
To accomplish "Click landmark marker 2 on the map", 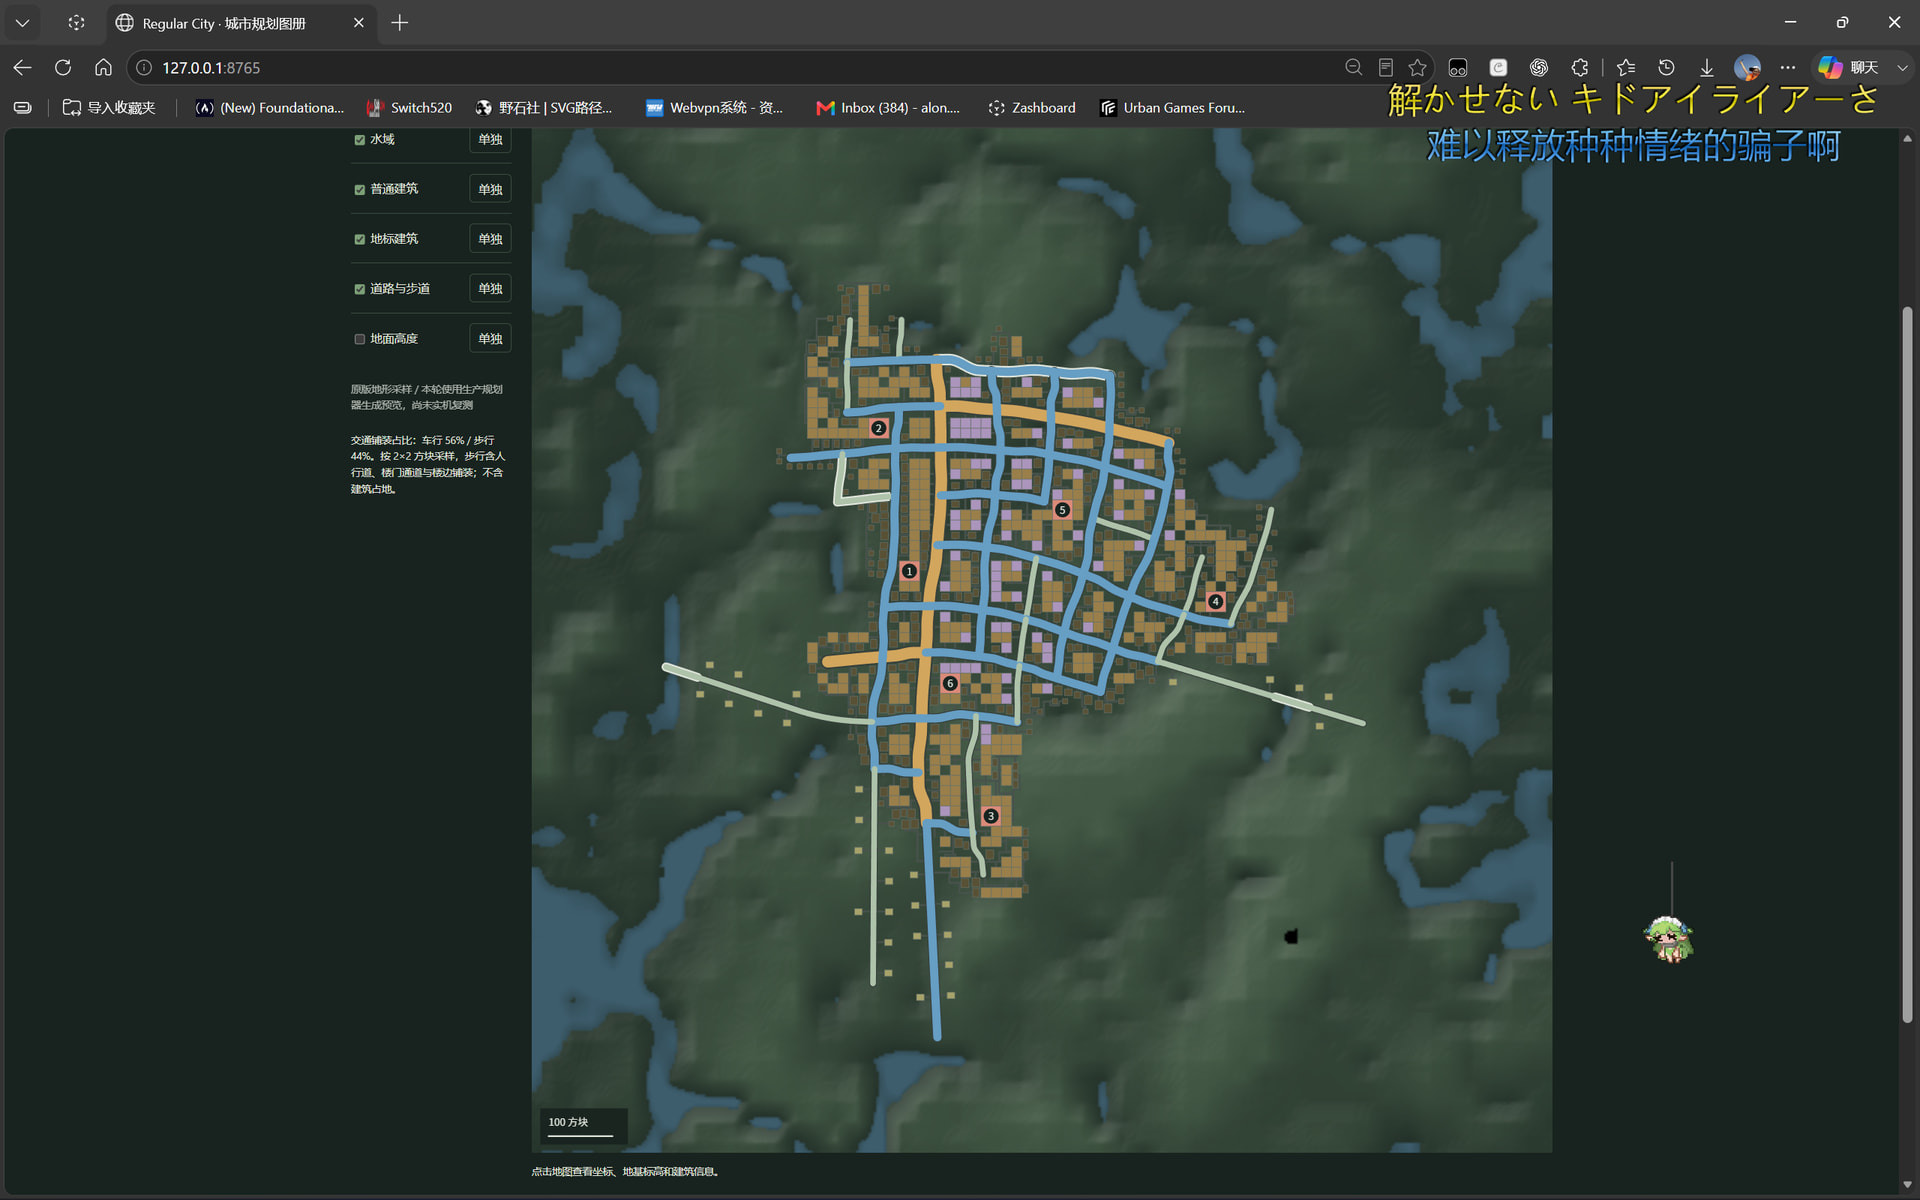I will coord(878,428).
